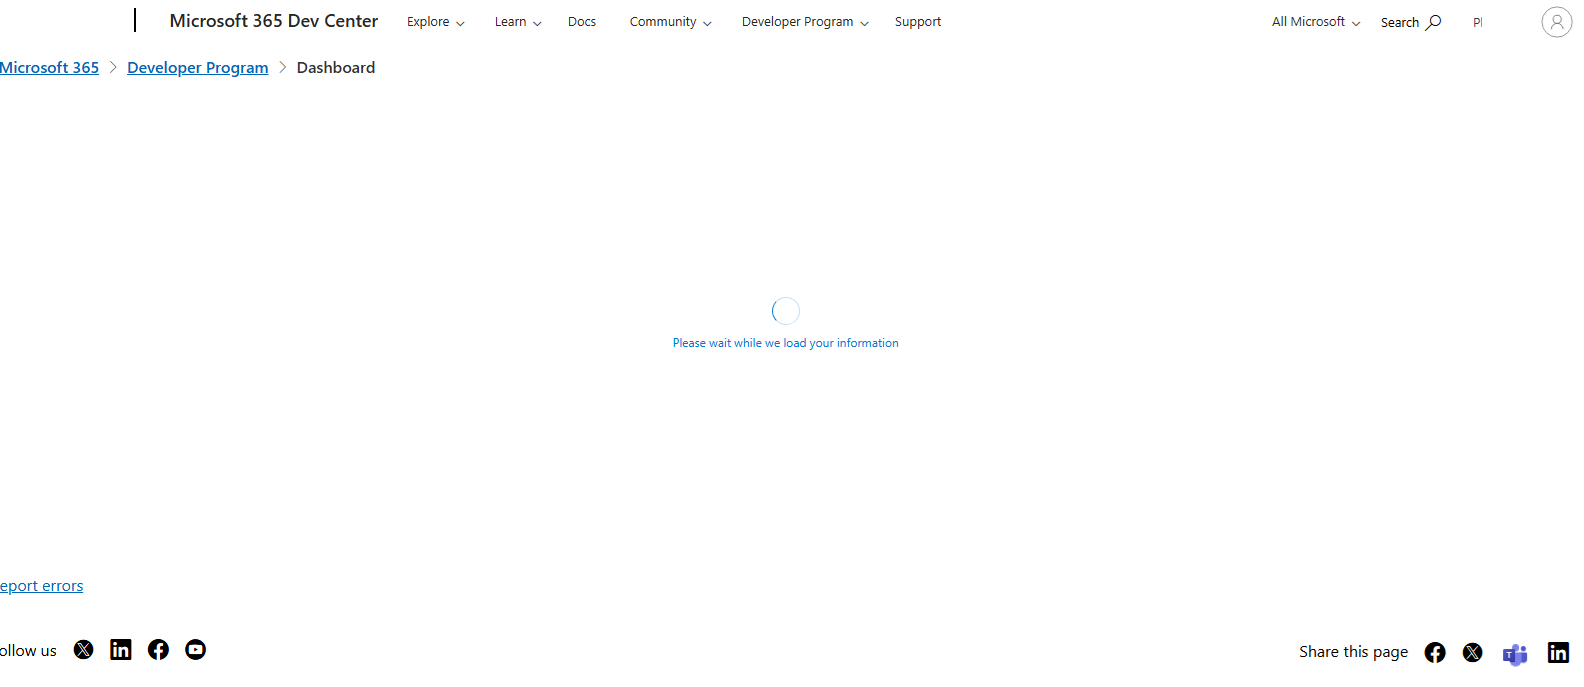The image size is (1584, 687).
Task: Follow the Developer Program breadcrumb link
Action: click(x=198, y=68)
